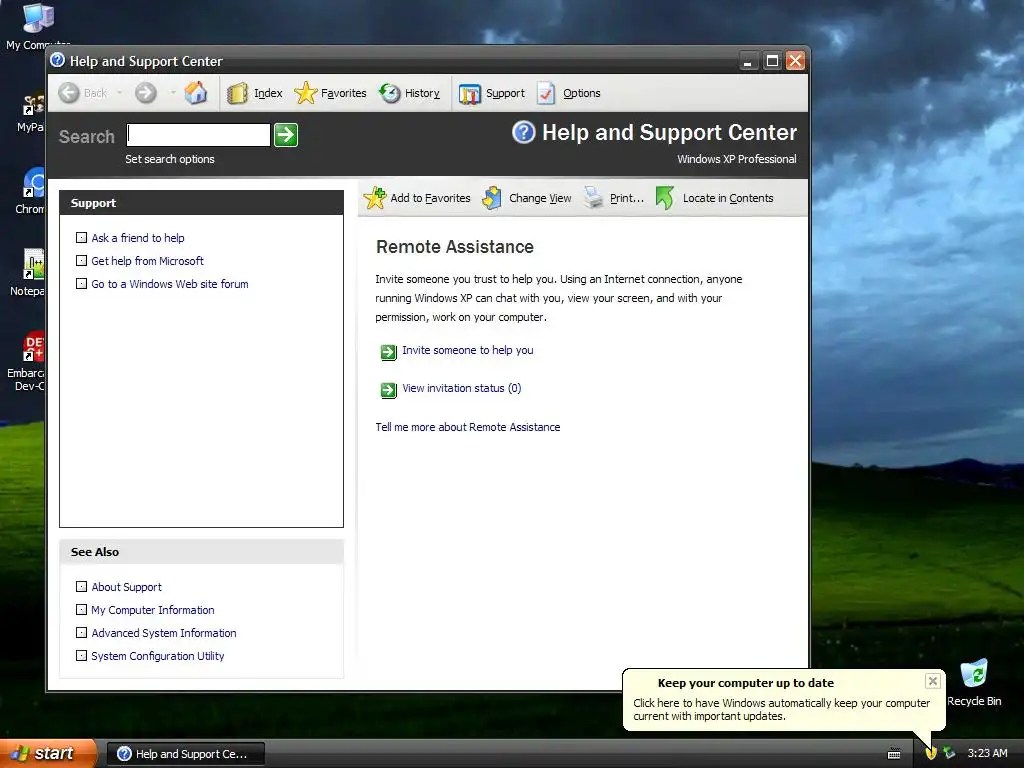Select the Notepad++ desktop shortcut
This screenshot has width=1024, height=768.
coord(29,272)
